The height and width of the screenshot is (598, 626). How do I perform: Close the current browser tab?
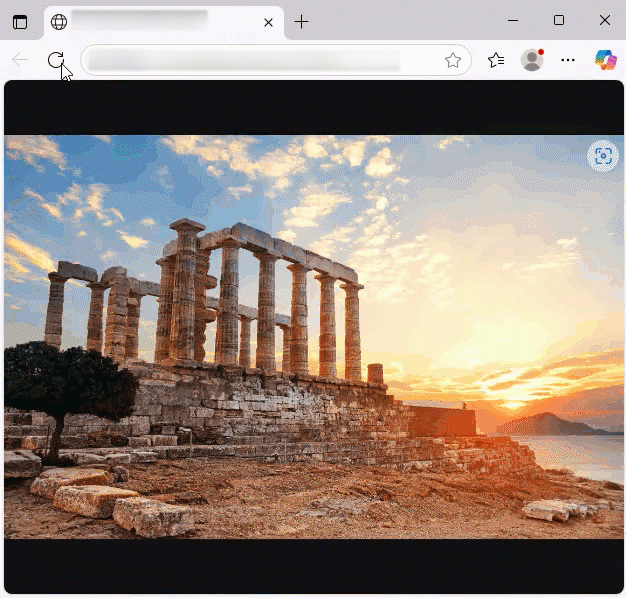[x=268, y=22]
